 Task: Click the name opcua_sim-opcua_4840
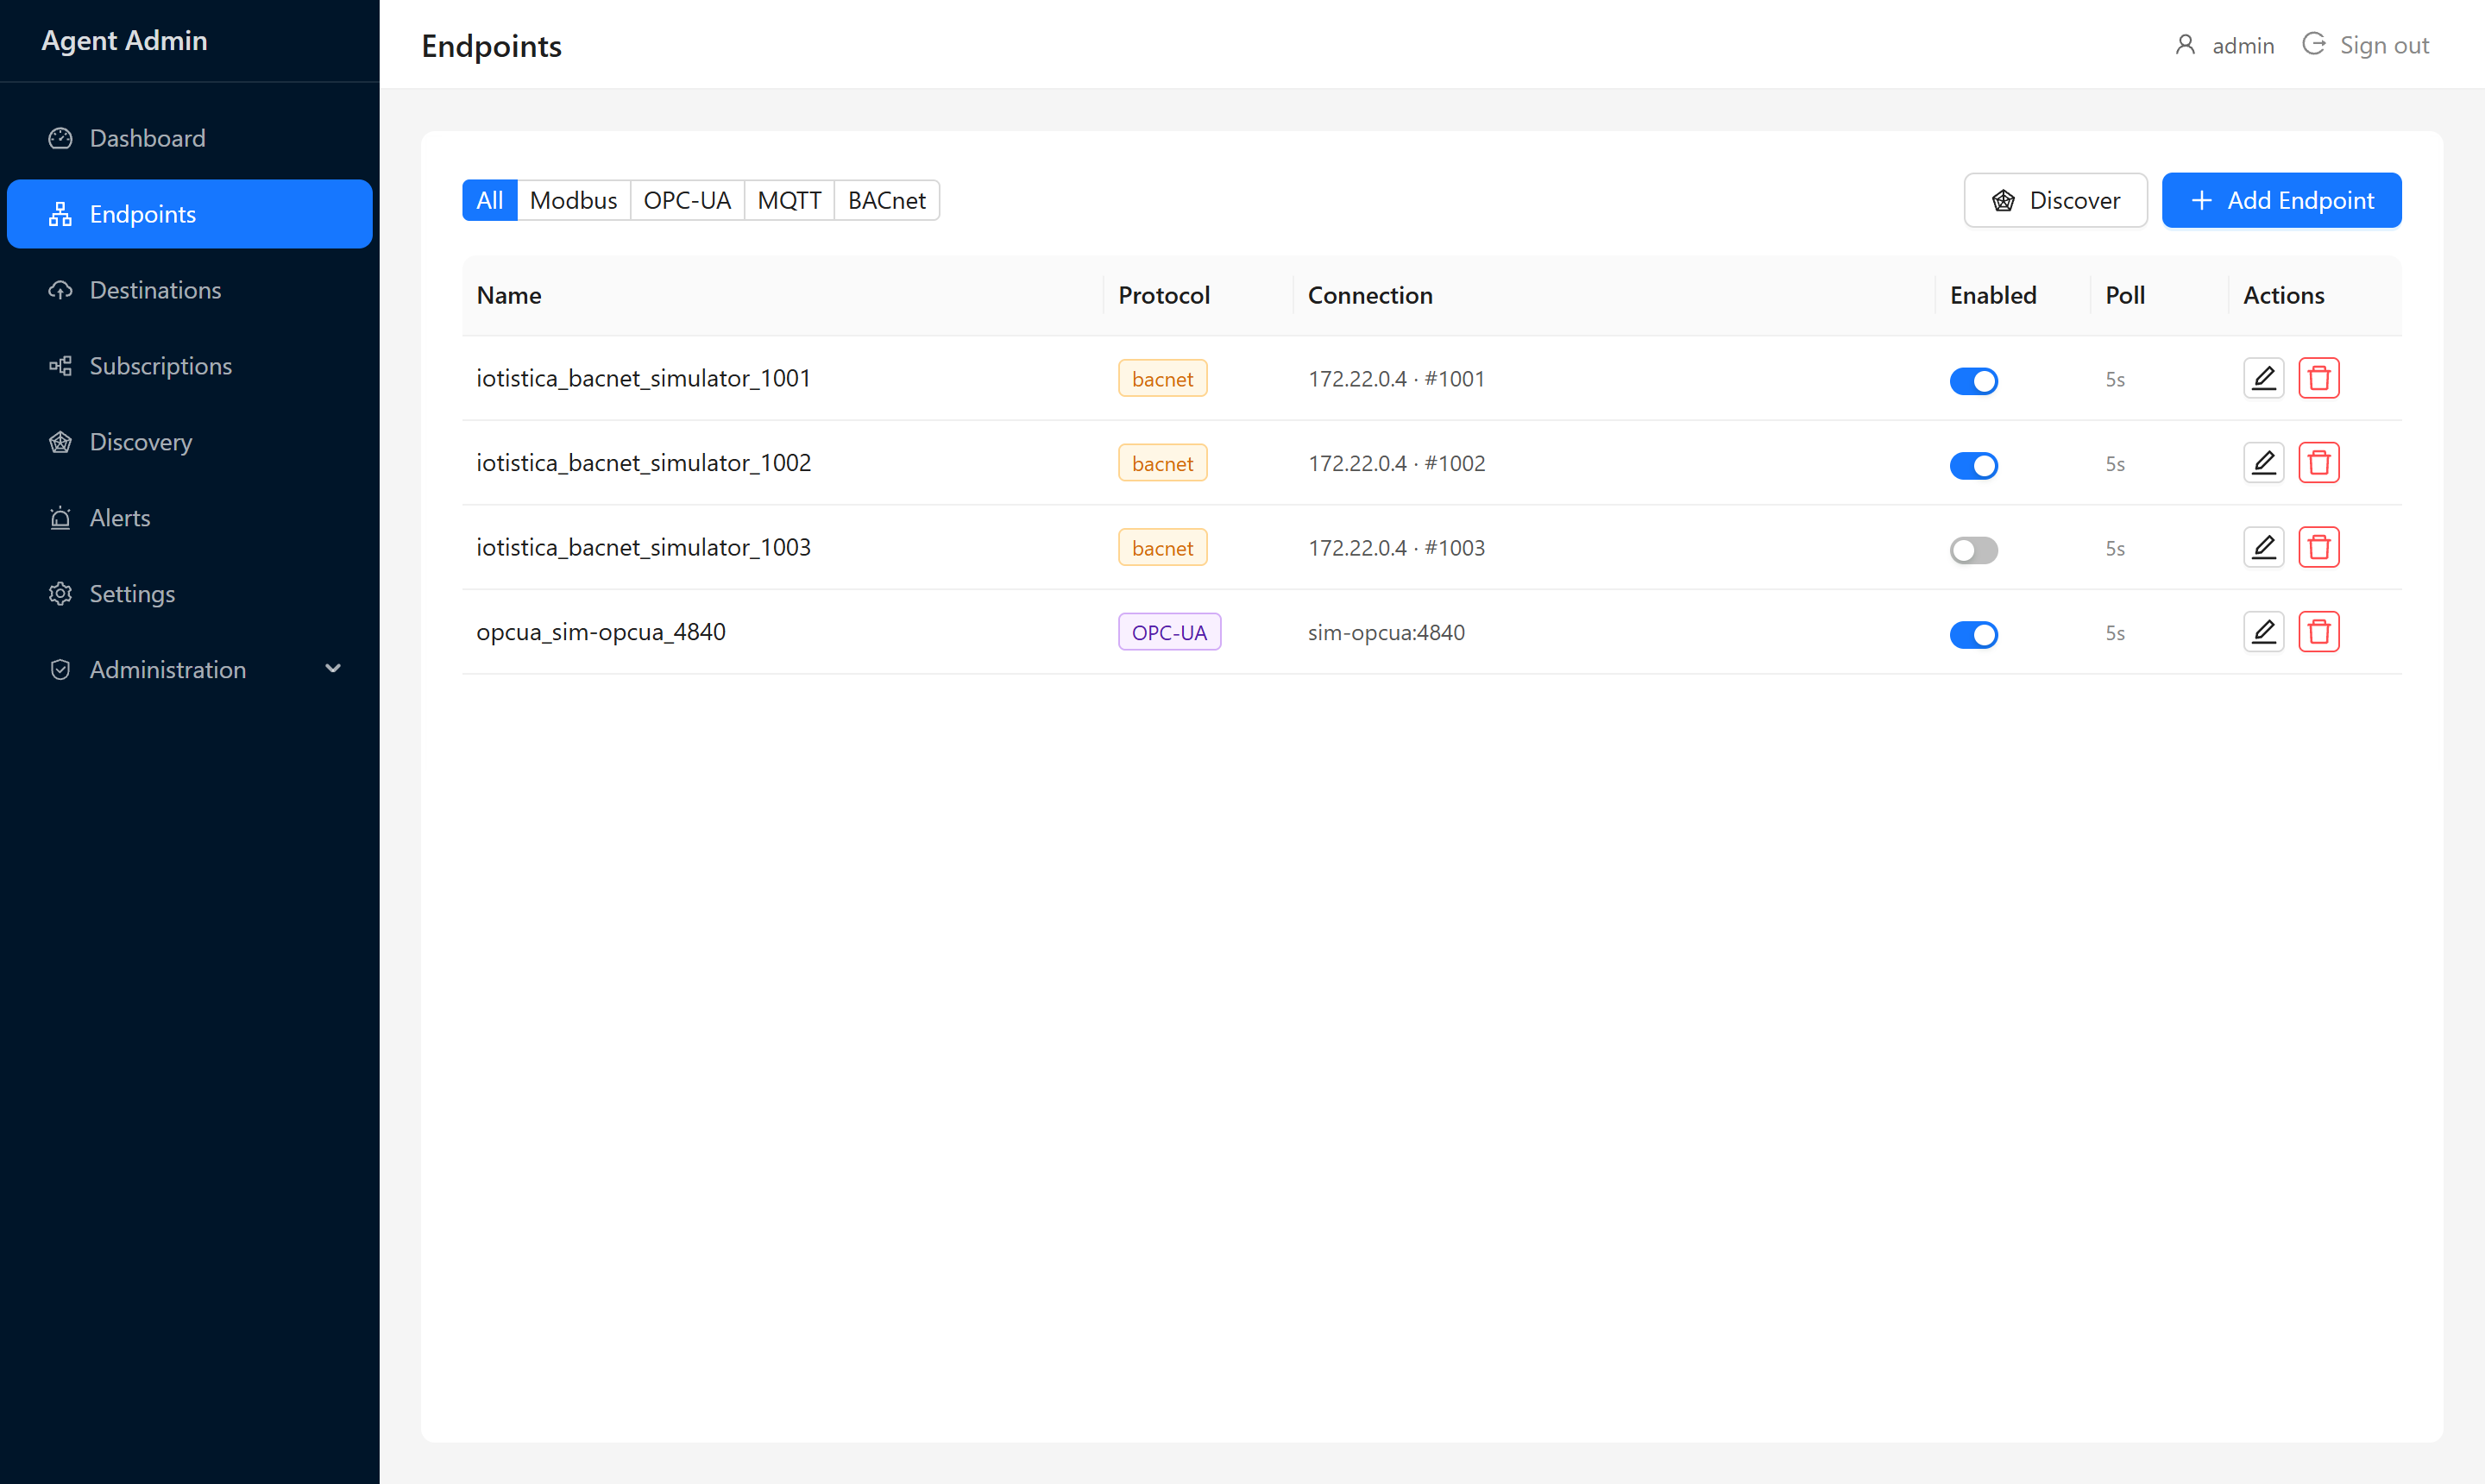pyautogui.click(x=601, y=632)
